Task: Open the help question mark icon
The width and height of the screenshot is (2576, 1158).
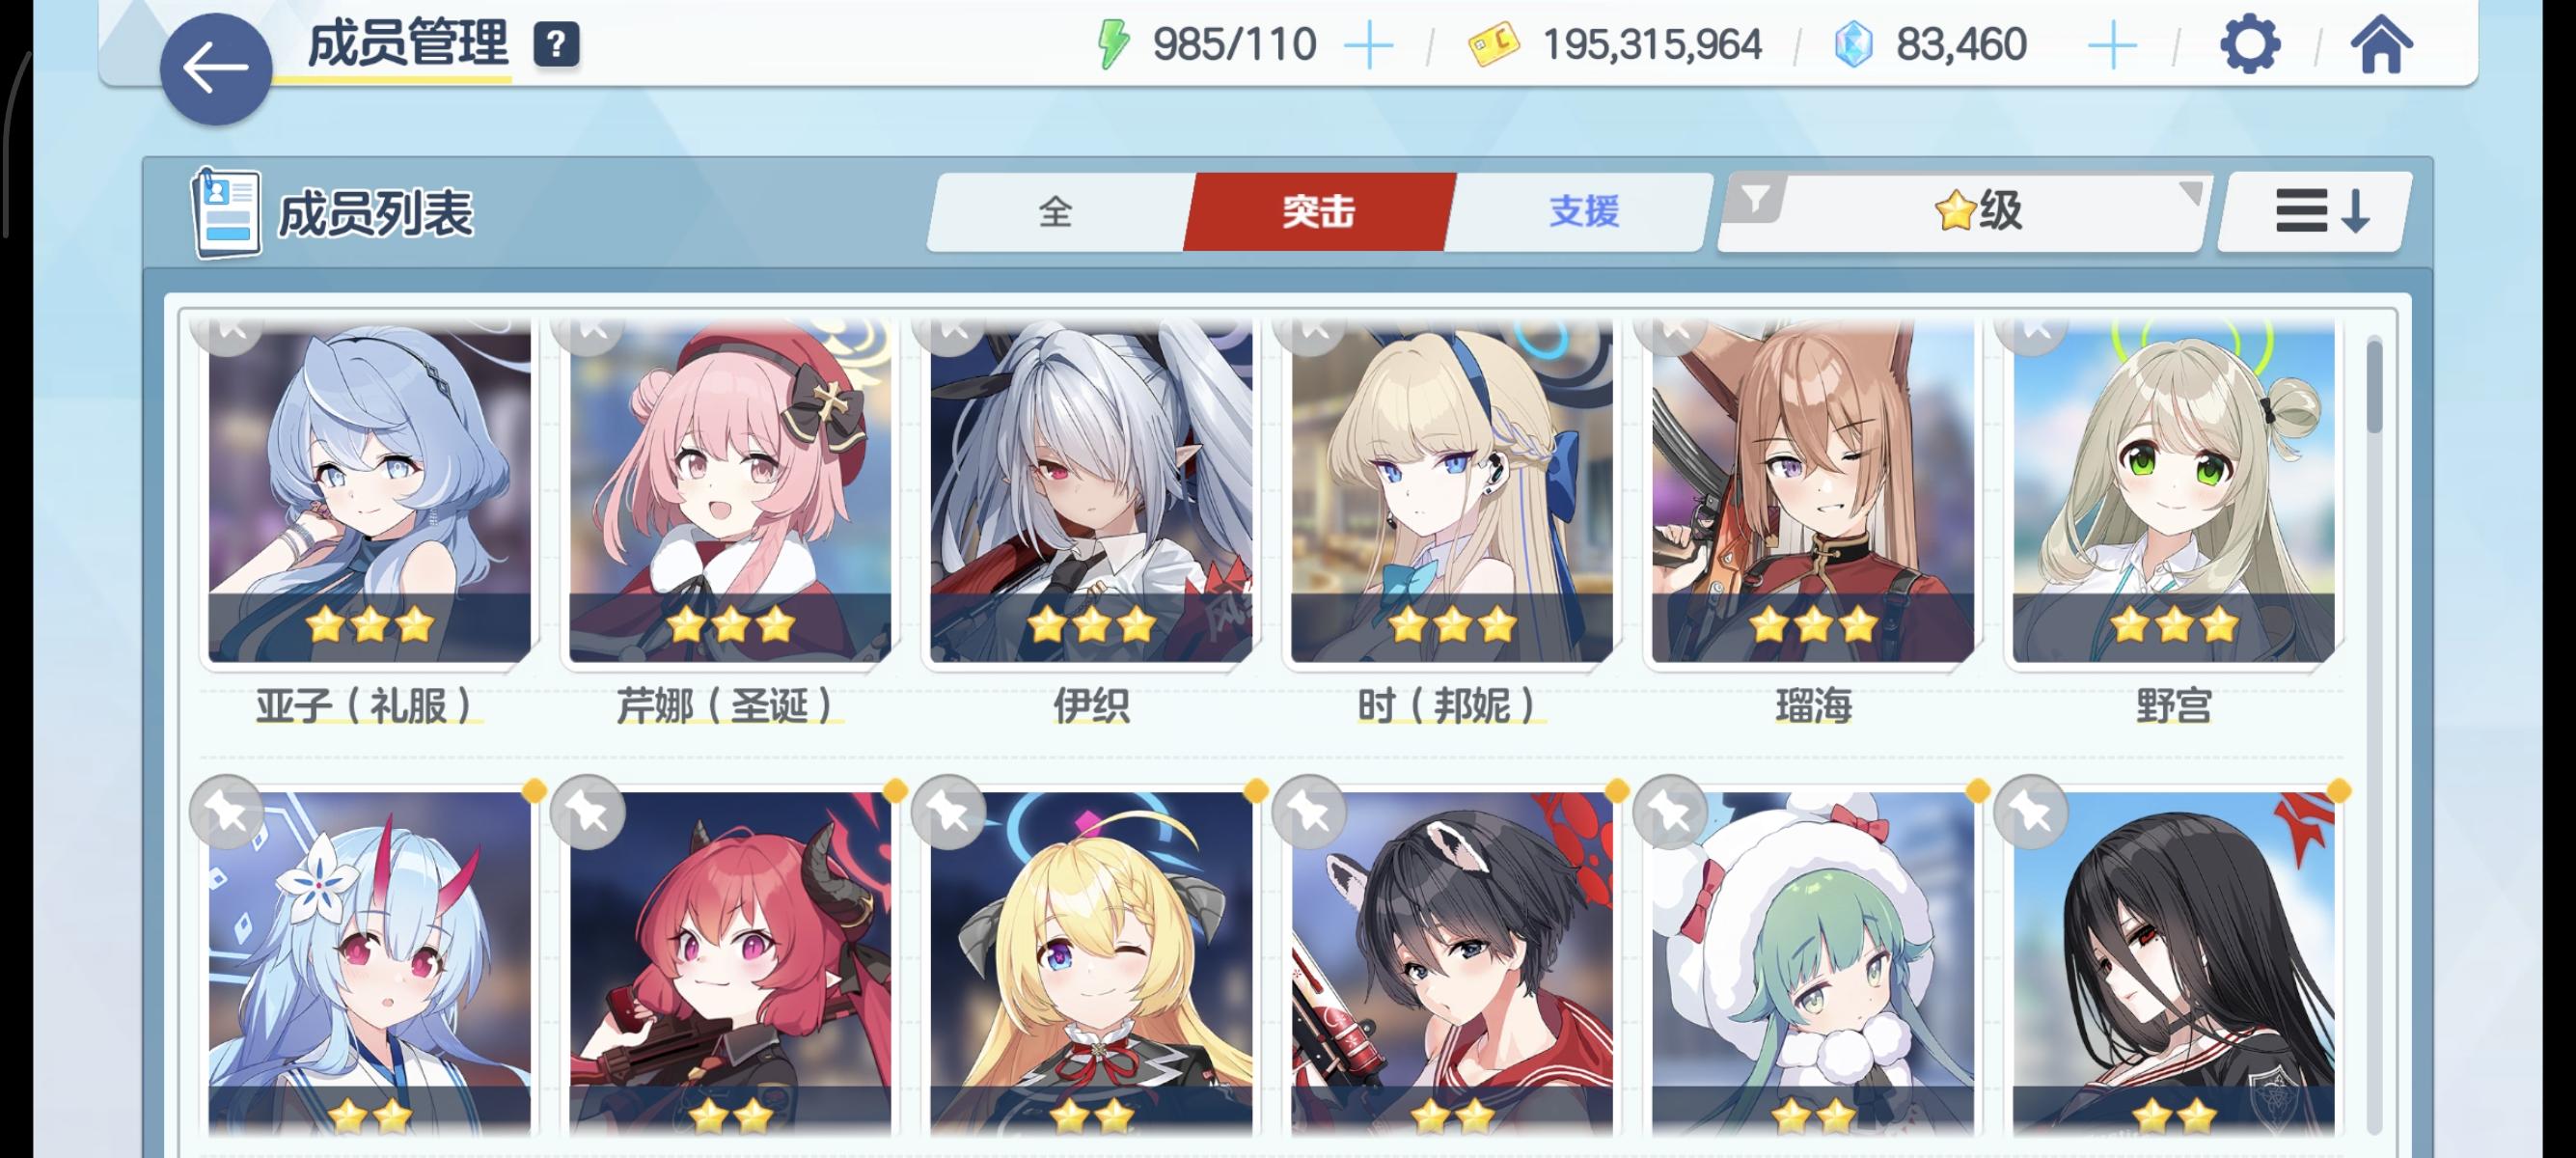Action: [x=556, y=45]
